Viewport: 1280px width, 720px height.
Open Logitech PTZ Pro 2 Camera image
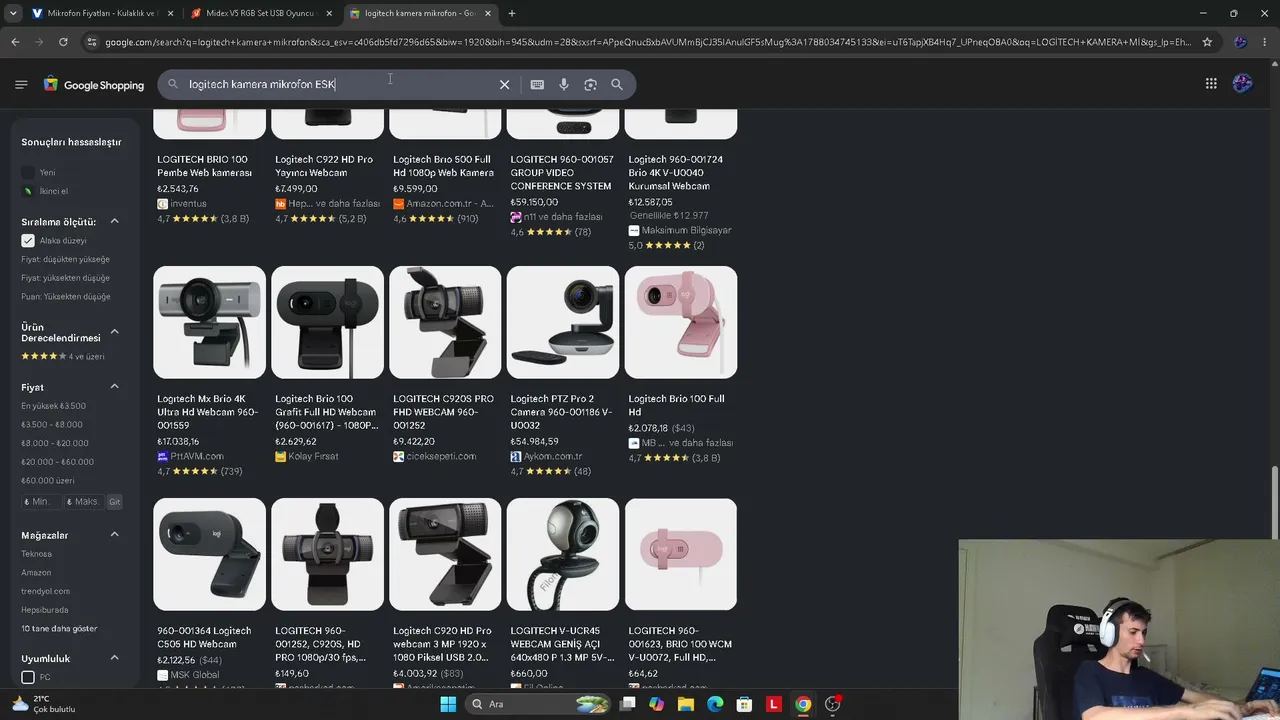coord(563,322)
